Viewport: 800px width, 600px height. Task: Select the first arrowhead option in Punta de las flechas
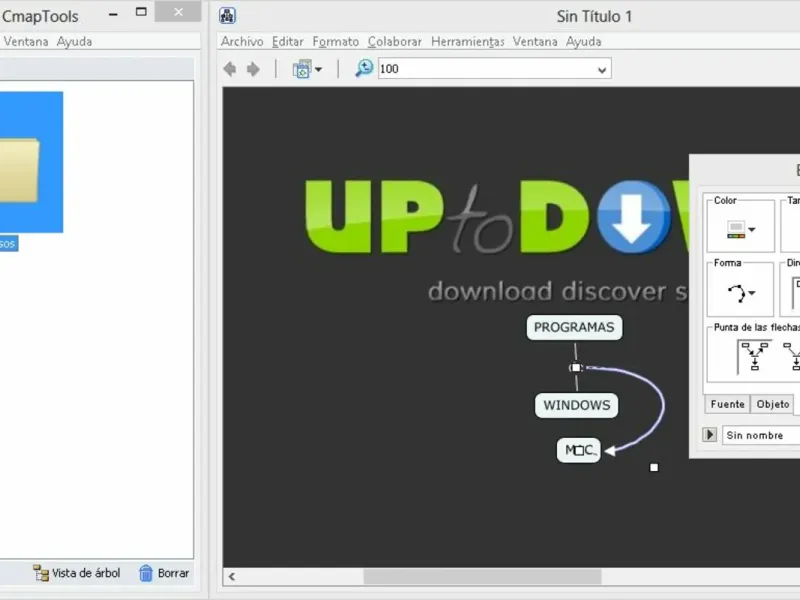point(755,357)
